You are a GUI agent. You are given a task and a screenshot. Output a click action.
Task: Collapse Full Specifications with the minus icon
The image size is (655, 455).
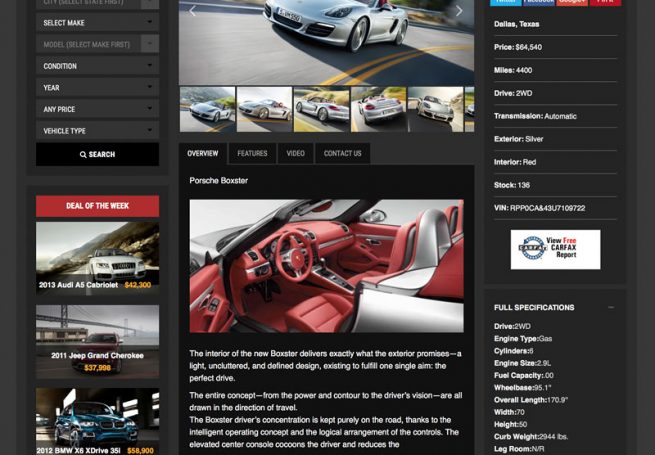click(611, 308)
